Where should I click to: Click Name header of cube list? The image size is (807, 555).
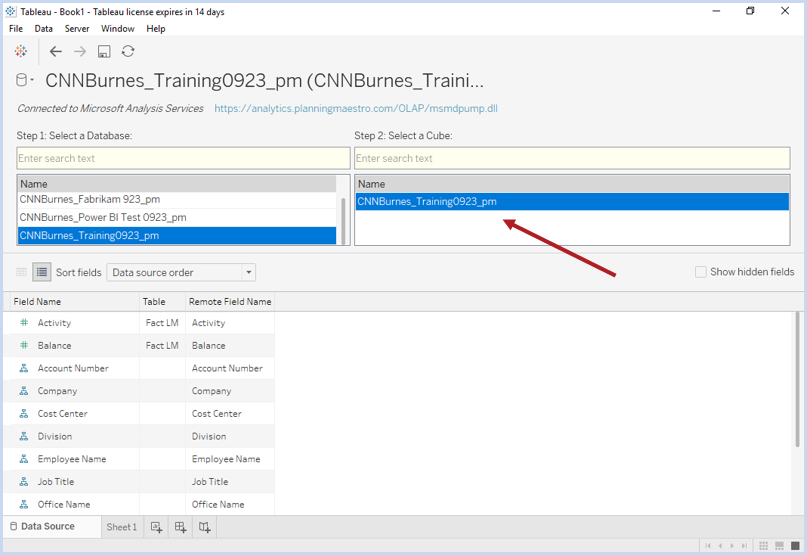(572, 184)
